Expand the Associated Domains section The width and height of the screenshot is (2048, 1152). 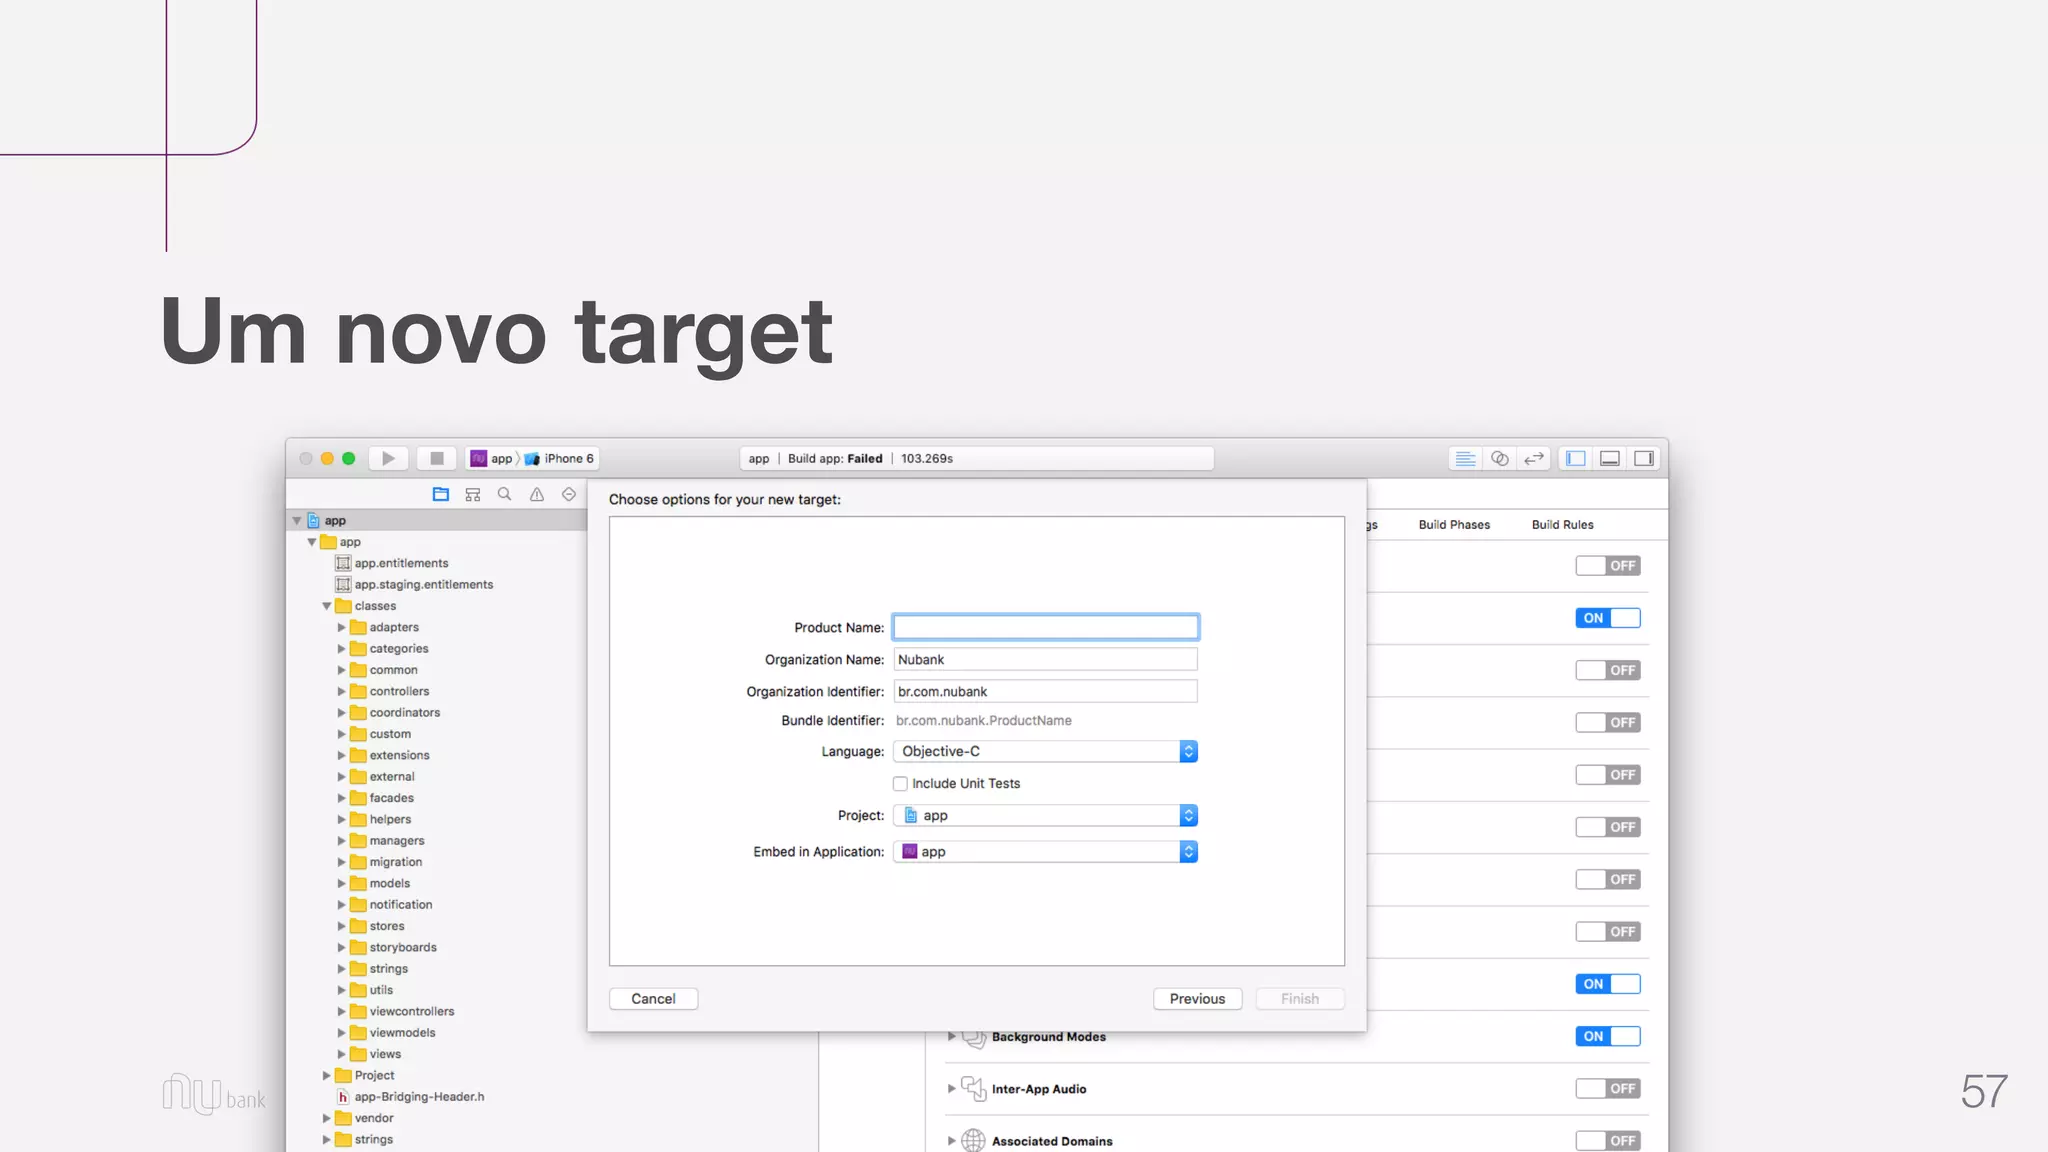pos(951,1141)
